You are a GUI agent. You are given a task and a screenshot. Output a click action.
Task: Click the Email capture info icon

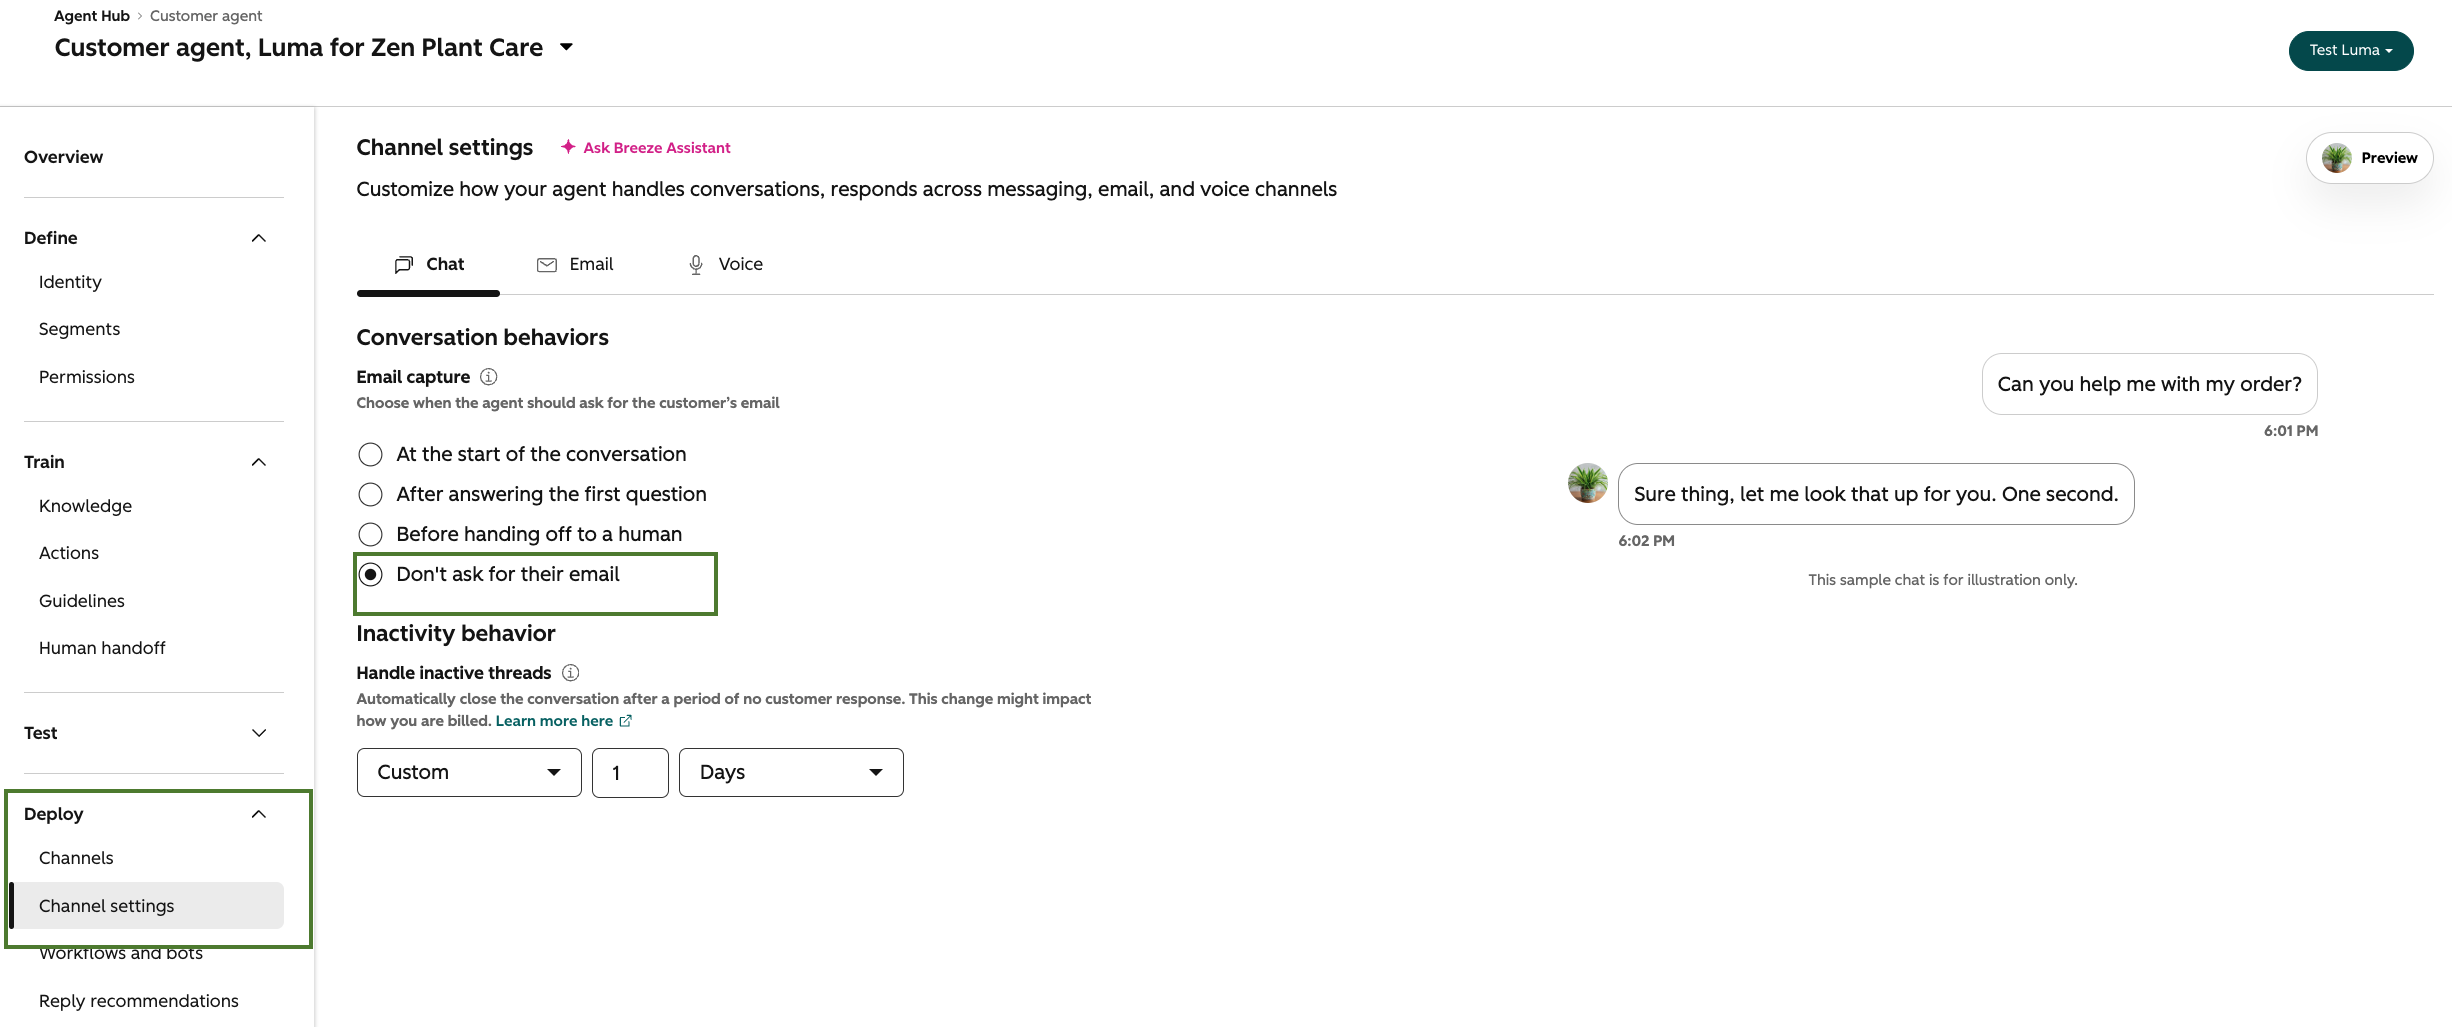(x=489, y=377)
